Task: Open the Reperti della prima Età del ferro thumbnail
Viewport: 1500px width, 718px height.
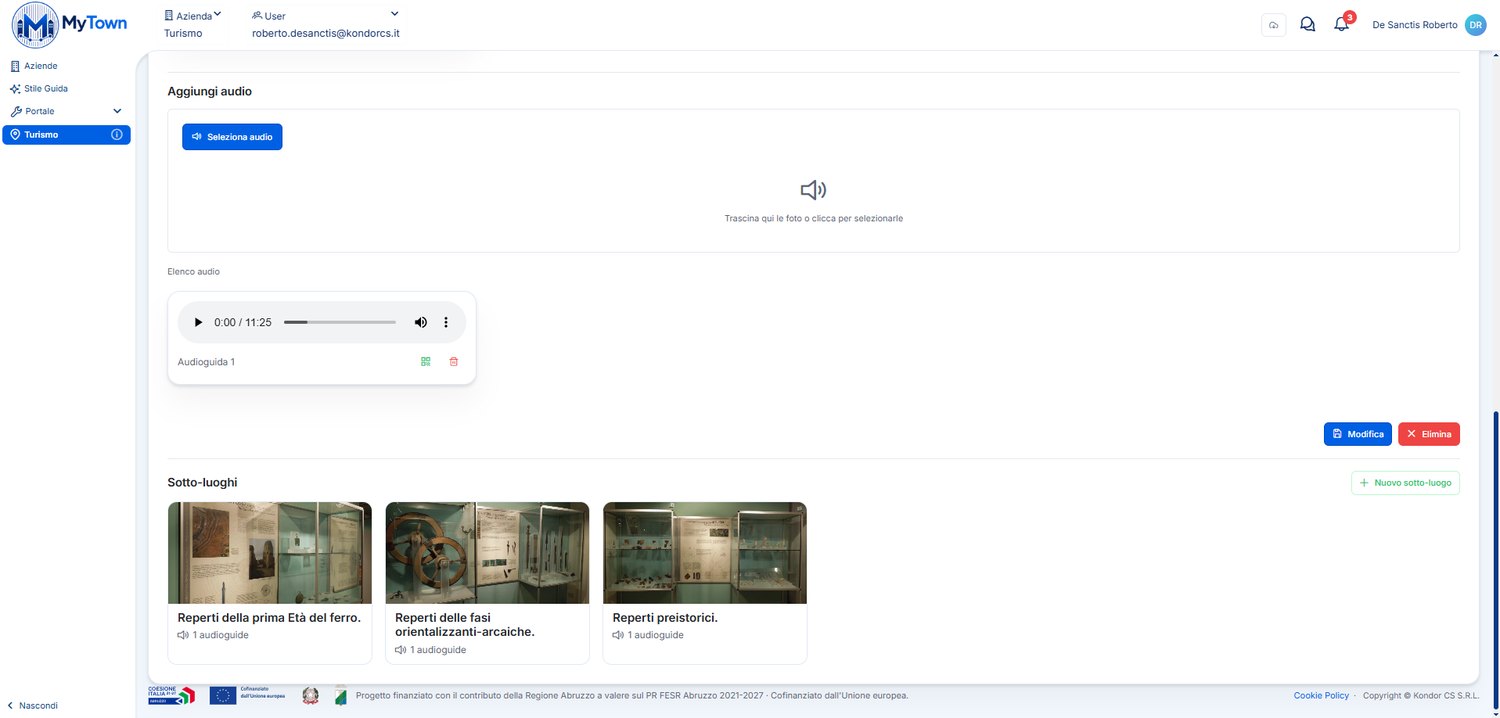Action: point(270,553)
